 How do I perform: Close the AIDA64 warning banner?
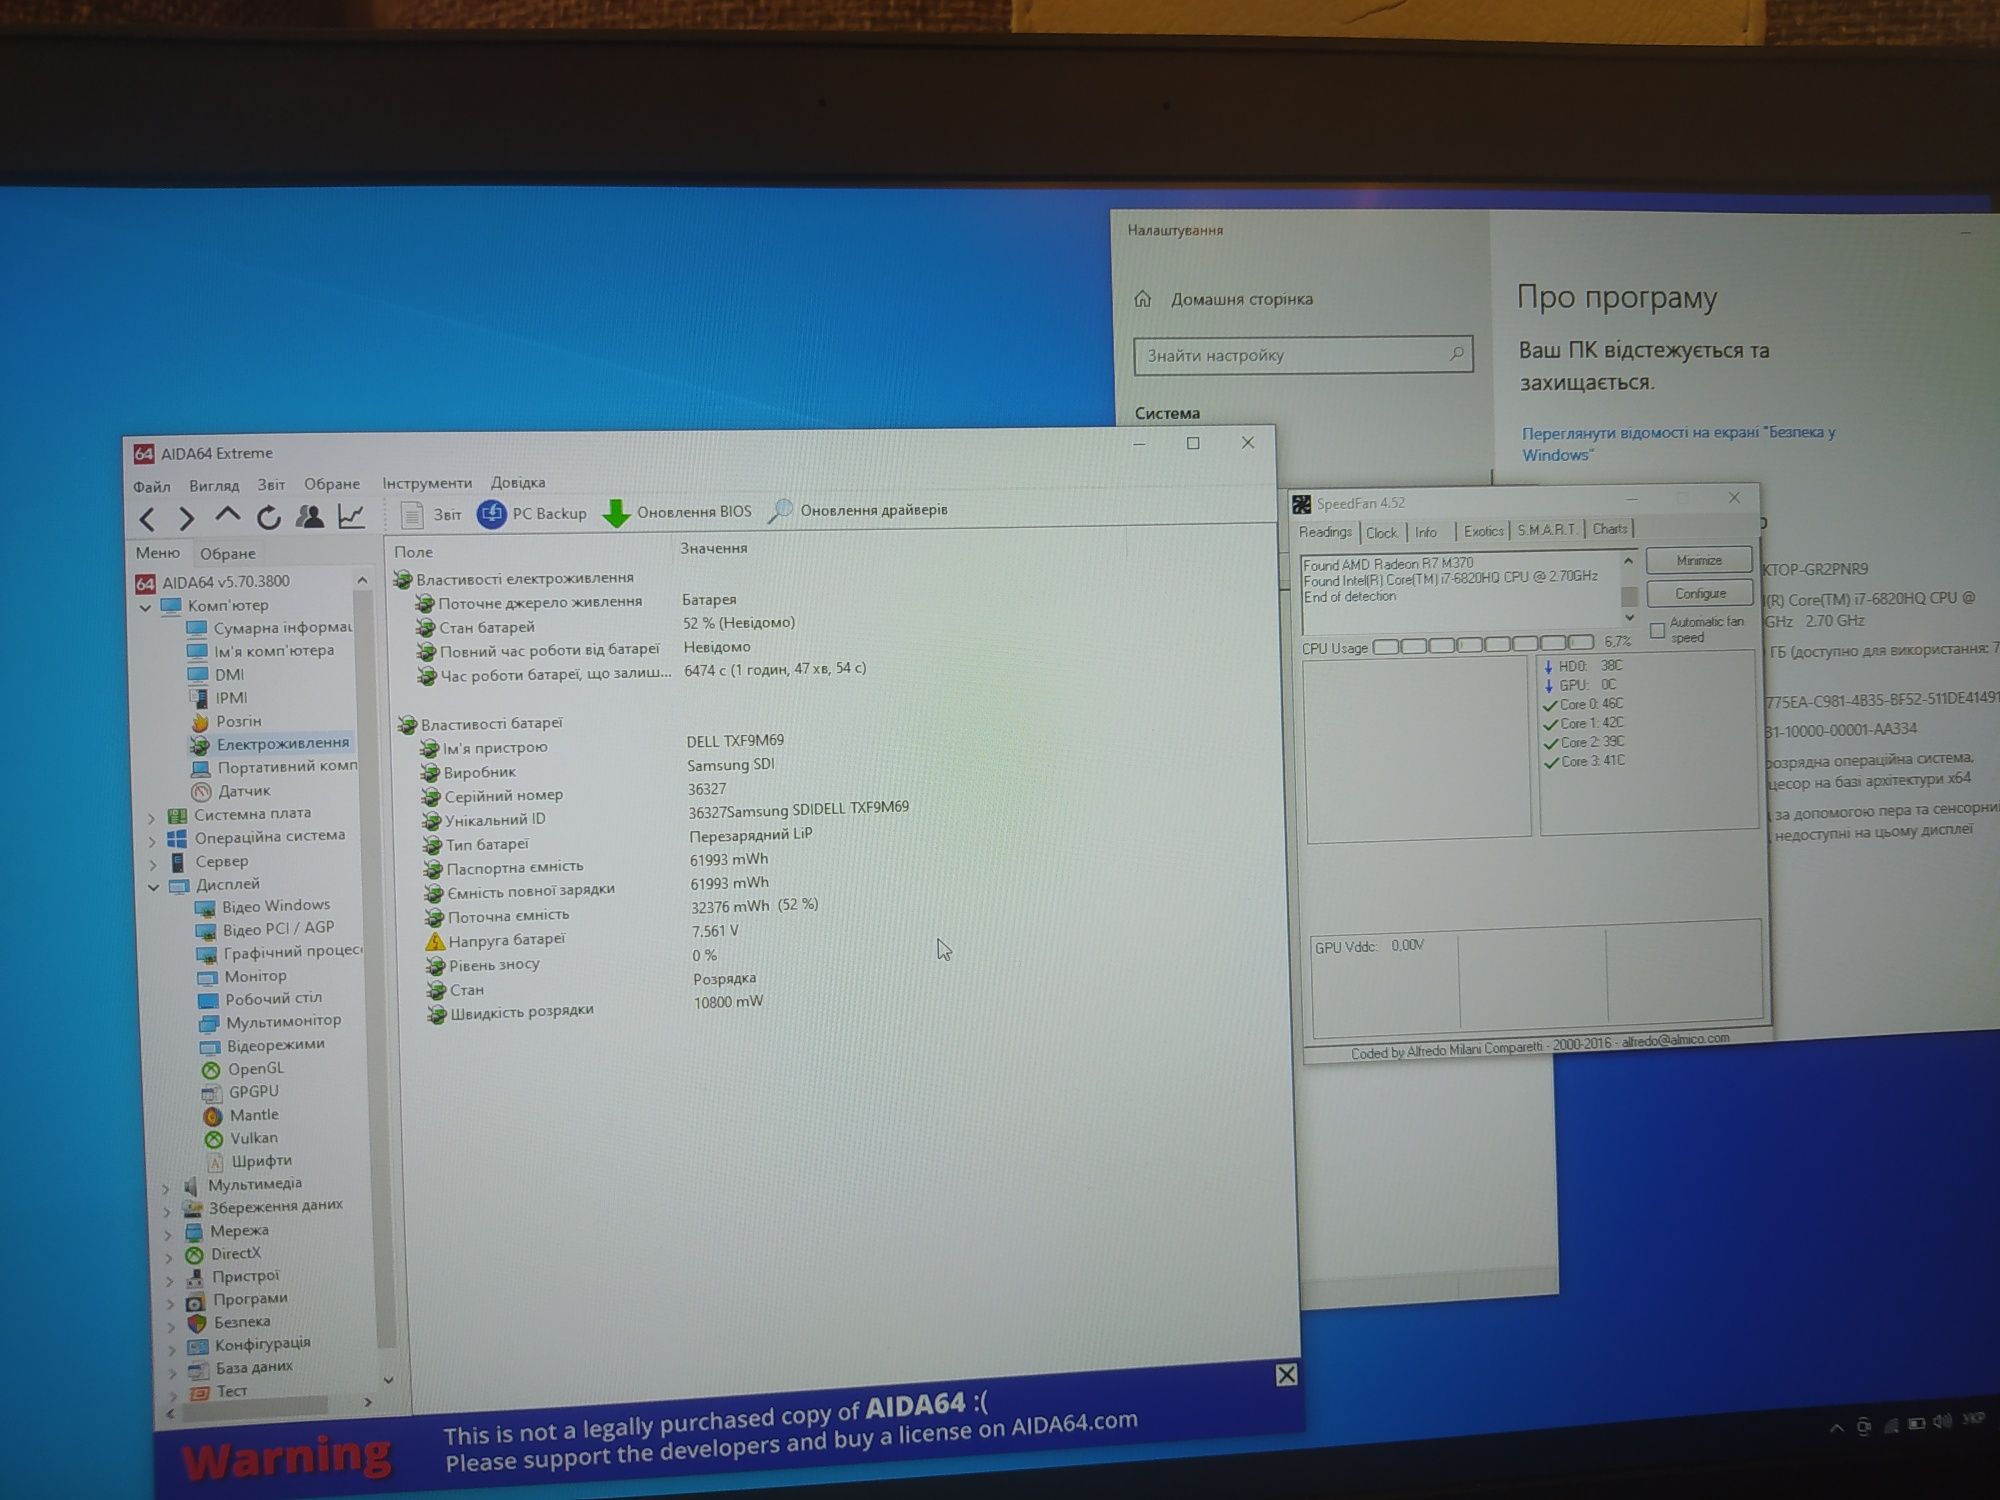(1286, 1375)
